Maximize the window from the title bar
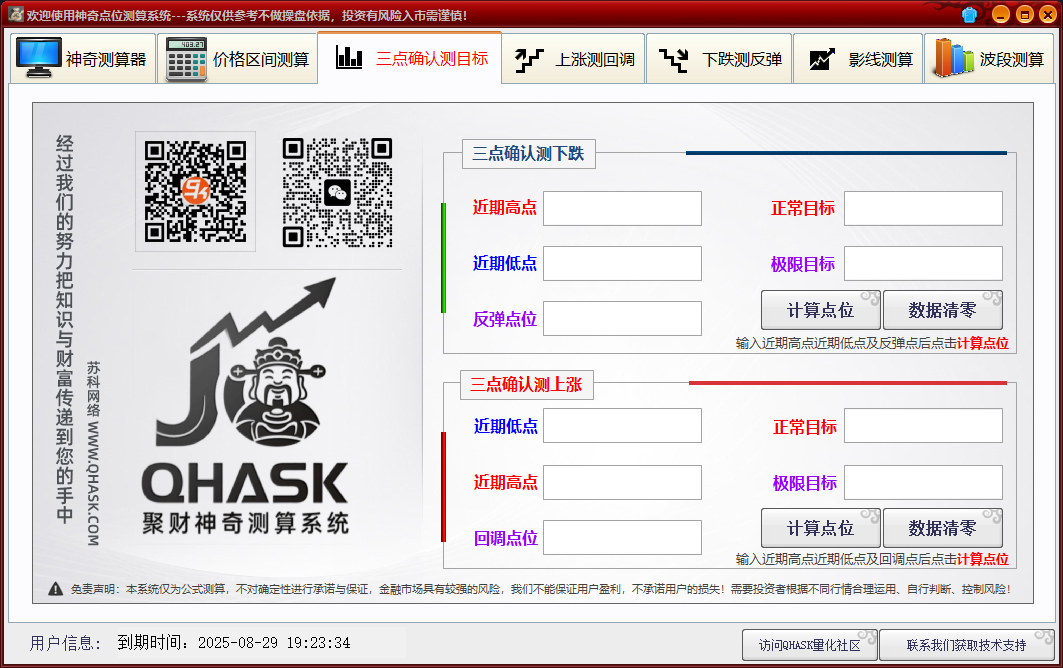The image size is (1063, 668). point(1024,14)
